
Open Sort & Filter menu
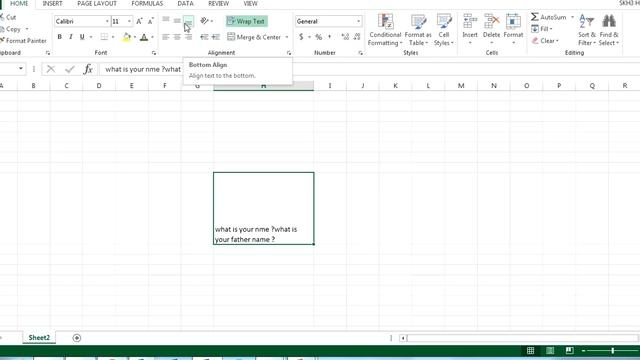pos(587,29)
